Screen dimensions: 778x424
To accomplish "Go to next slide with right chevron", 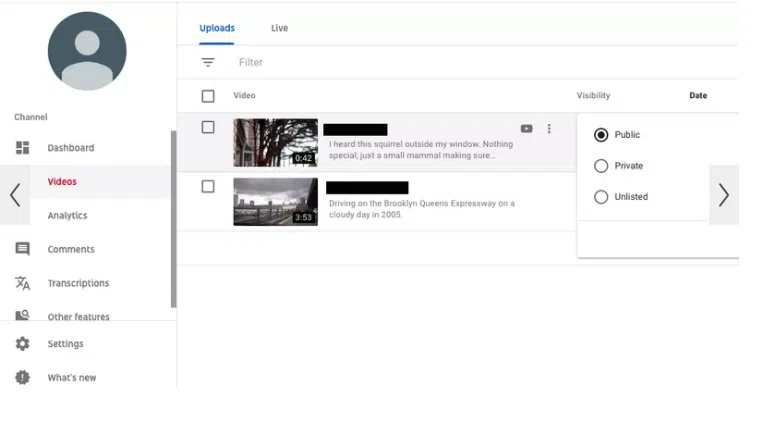I will (724, 195).
